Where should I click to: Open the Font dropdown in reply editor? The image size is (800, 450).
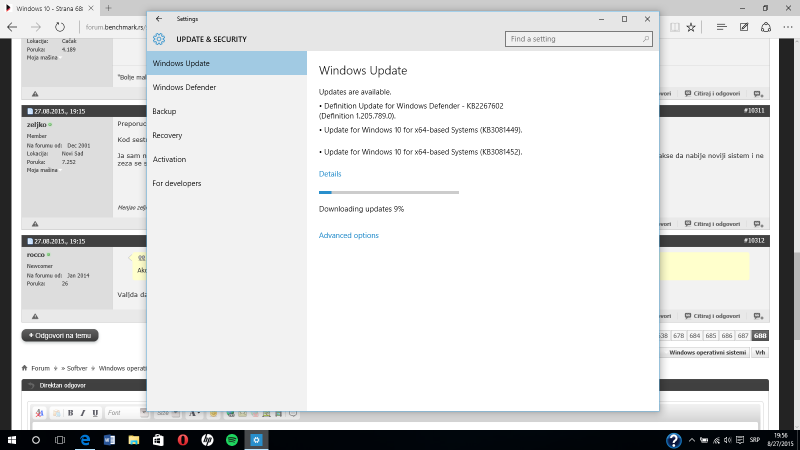pyautogui.click(x=127, y=413)
